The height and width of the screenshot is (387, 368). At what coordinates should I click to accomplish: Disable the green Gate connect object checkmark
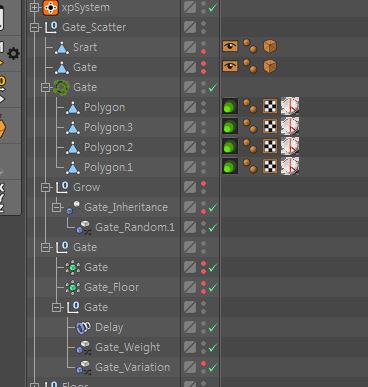click(212, 88)
